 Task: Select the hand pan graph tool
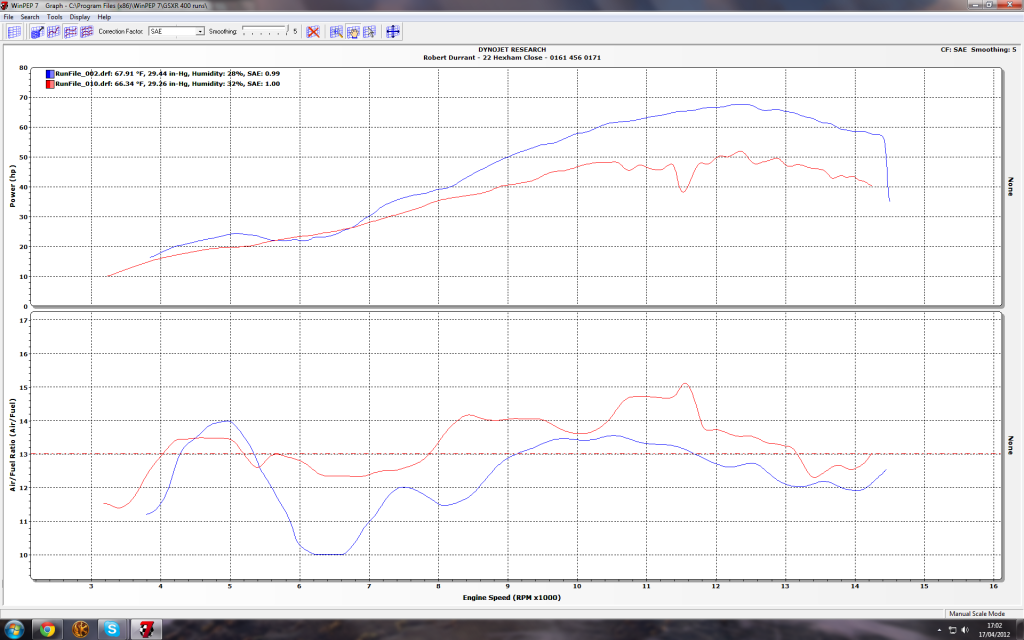pos(353,31)
